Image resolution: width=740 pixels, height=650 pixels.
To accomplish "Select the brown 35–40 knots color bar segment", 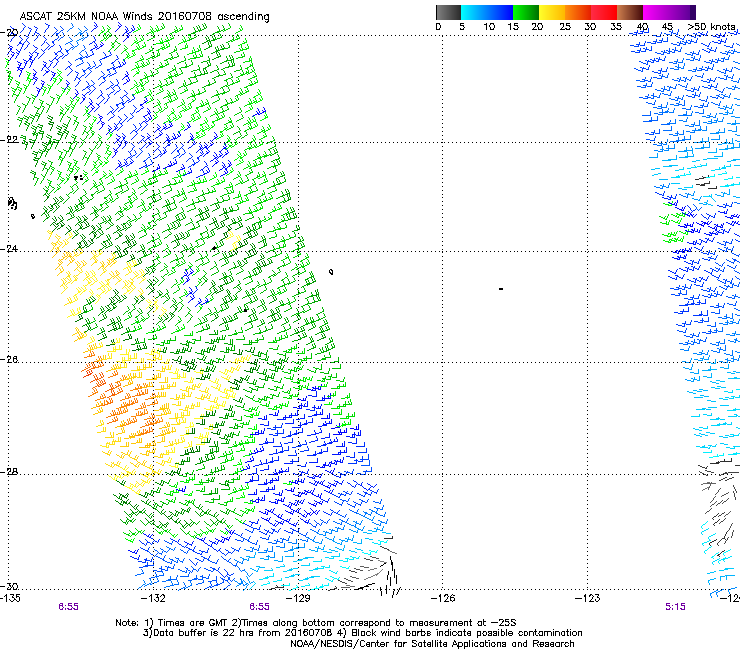I will (x=630, y=12).
